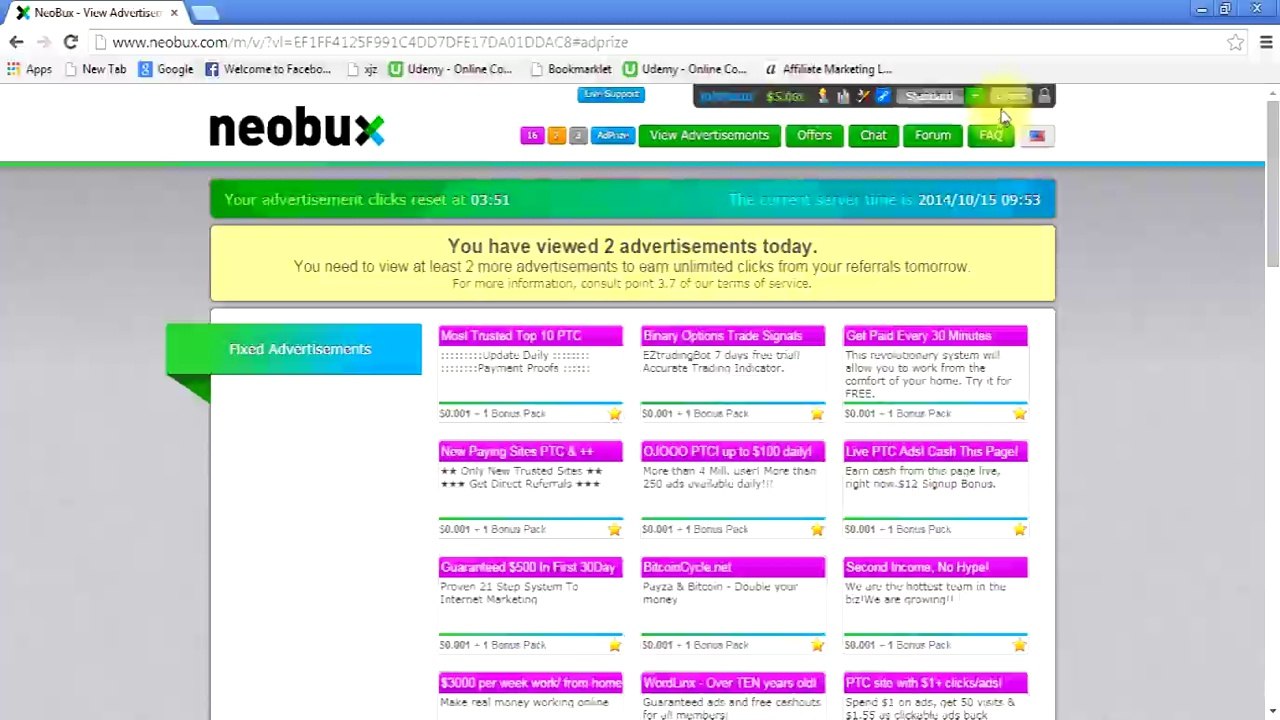Viewport: 1280px width, 720px height.
Task: Click the star on the OJOOO PTC ad
Action: (x=817, y=529)
